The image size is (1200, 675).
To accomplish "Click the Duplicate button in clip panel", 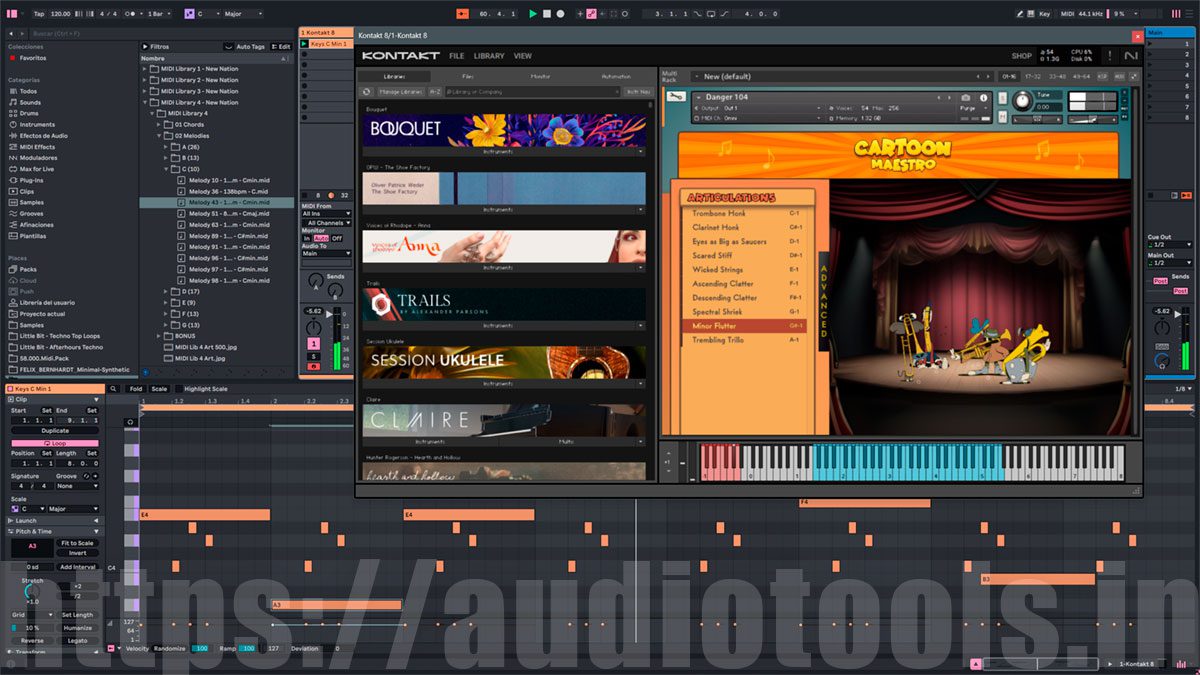I will [x=55, y=431].
